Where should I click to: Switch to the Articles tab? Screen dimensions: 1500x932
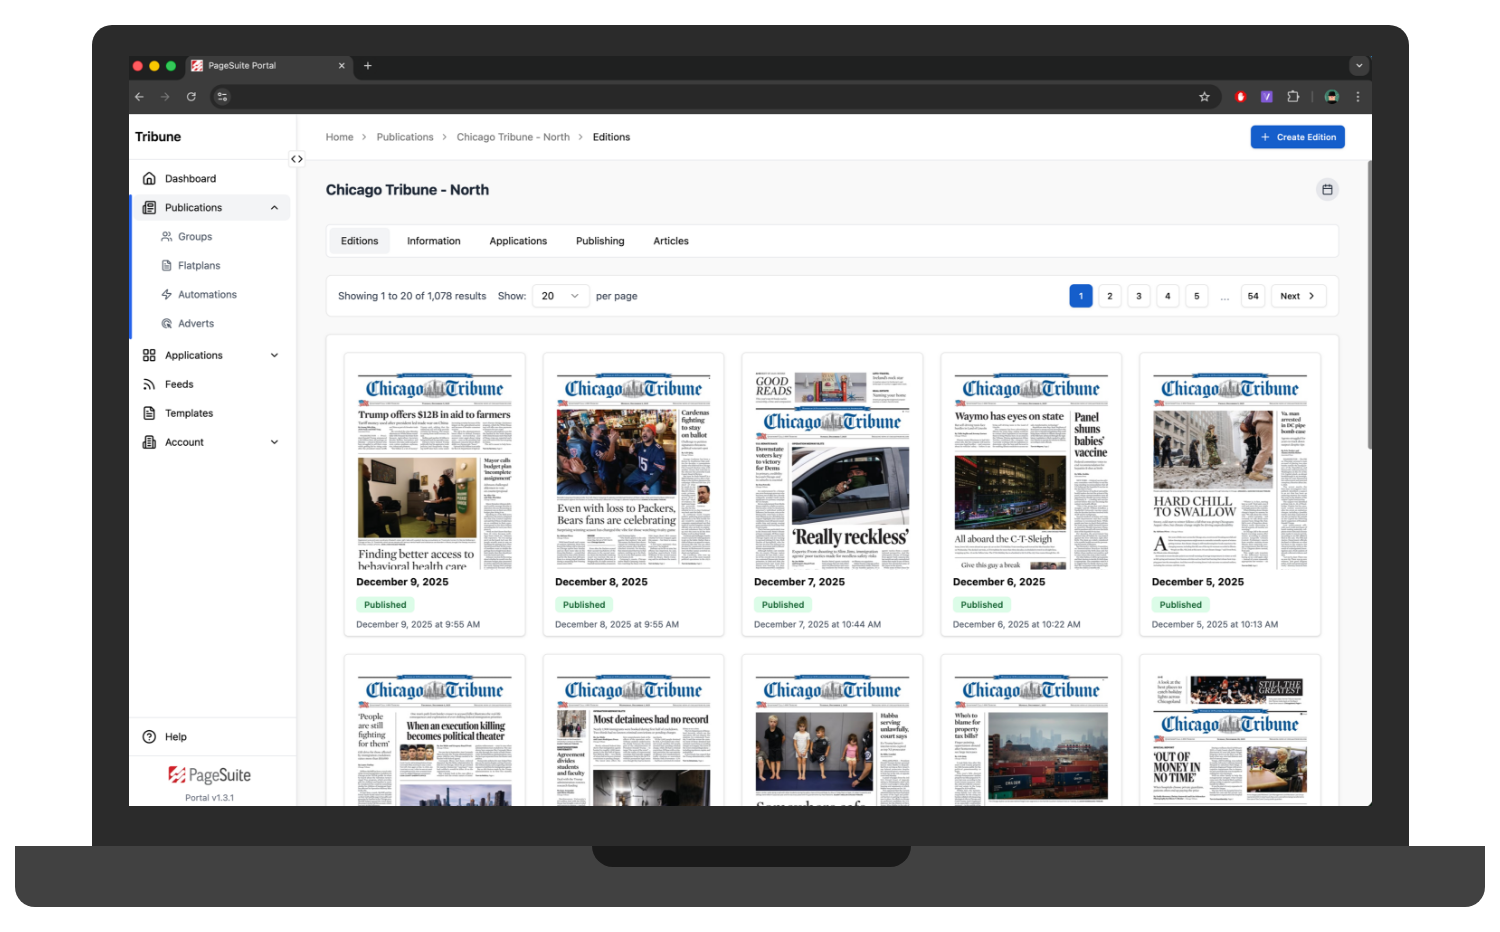coord(671,241)
